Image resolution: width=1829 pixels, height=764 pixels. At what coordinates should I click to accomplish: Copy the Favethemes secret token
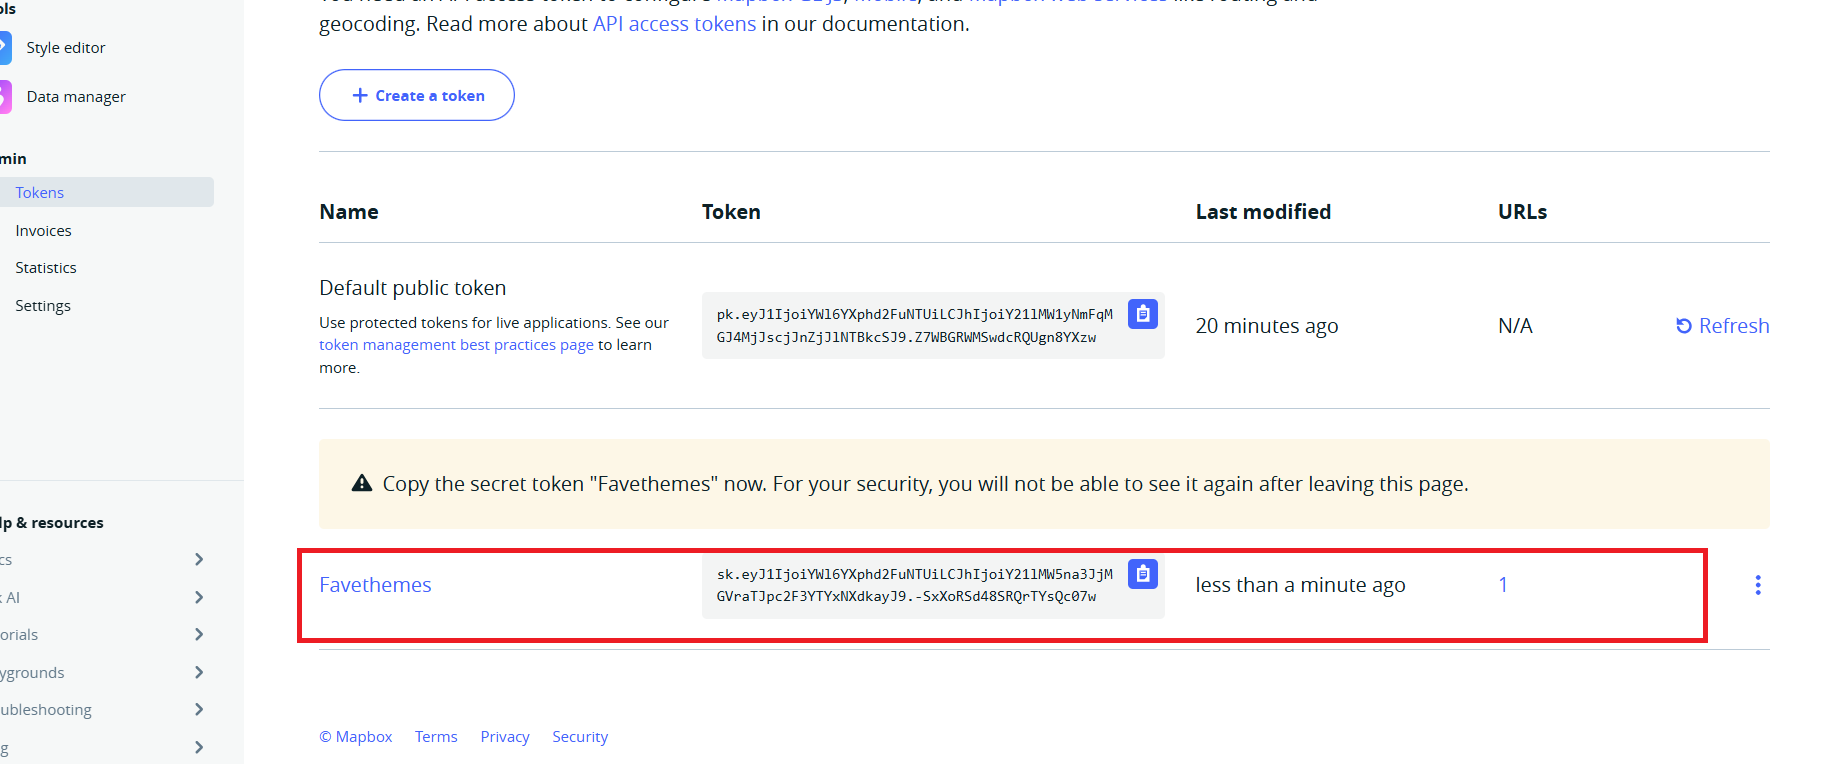1142,574
